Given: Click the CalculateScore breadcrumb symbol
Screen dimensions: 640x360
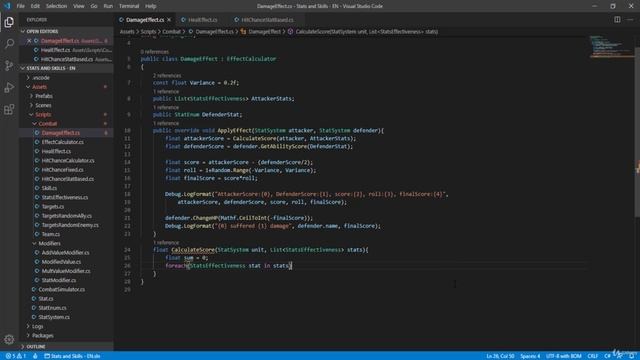Looking at the screenshot, I should [x=362, y=31].
